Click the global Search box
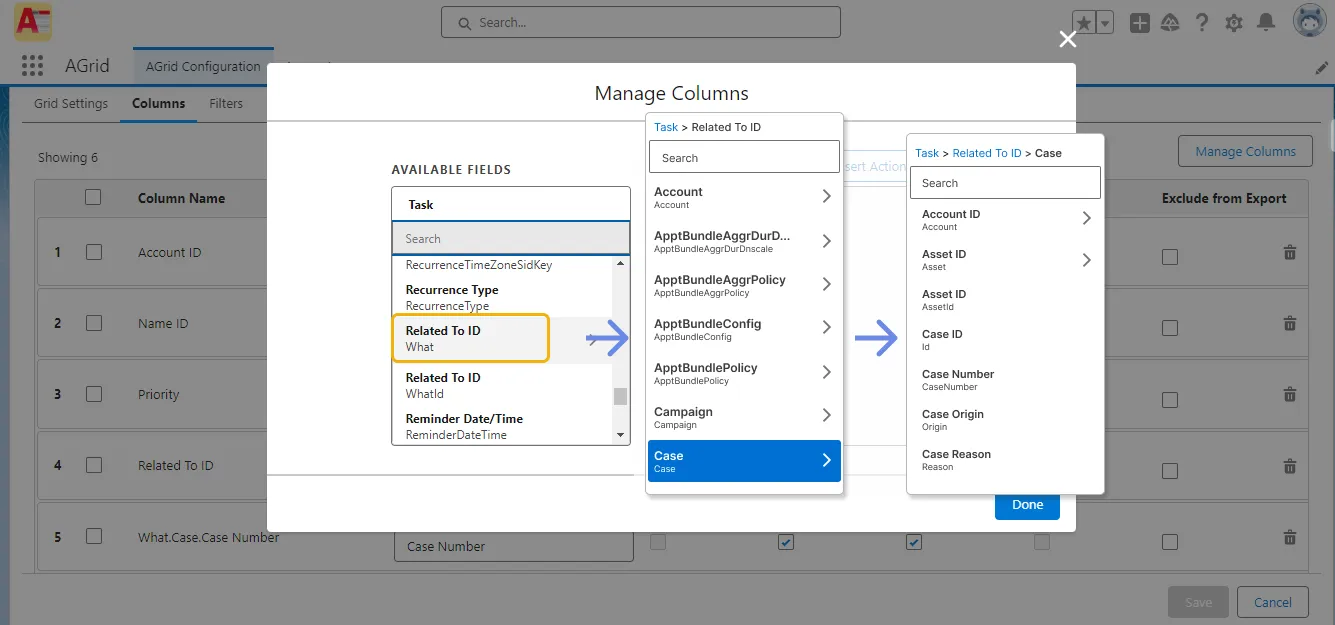This screenshot has width=1335, height=625. 641,22
